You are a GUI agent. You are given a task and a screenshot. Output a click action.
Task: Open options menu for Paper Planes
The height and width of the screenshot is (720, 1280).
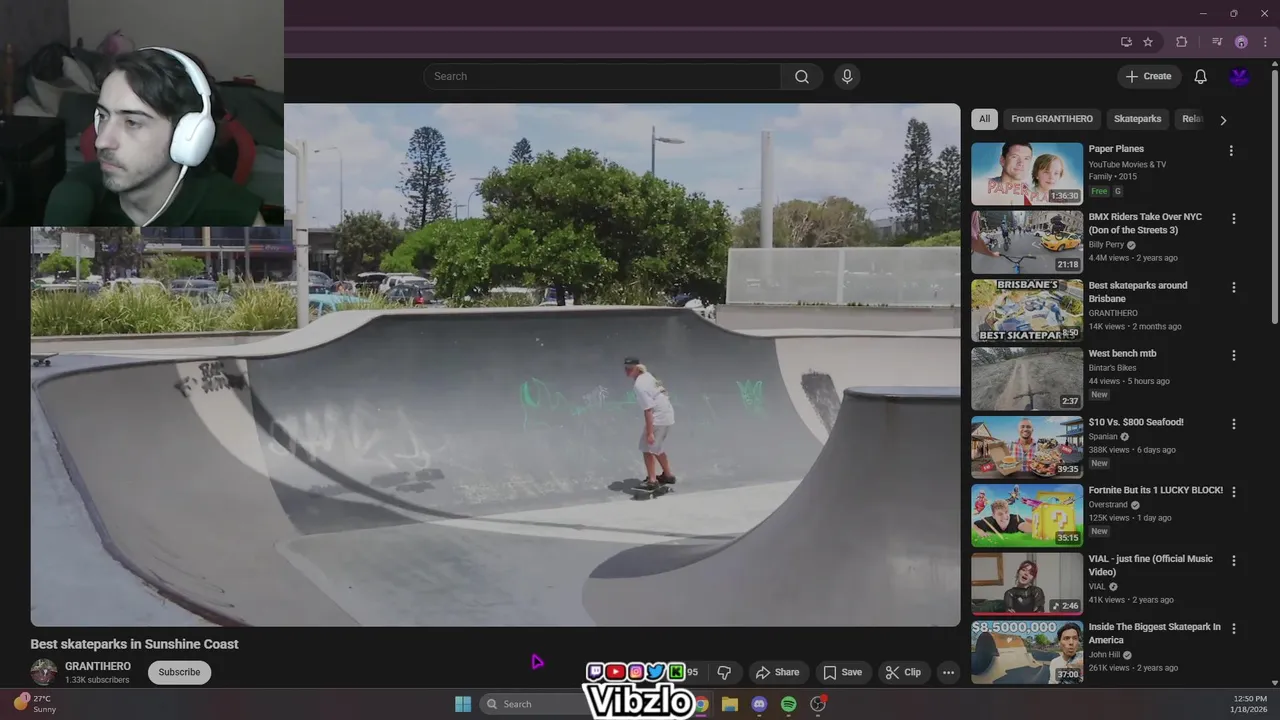[x=1231, y=151]
